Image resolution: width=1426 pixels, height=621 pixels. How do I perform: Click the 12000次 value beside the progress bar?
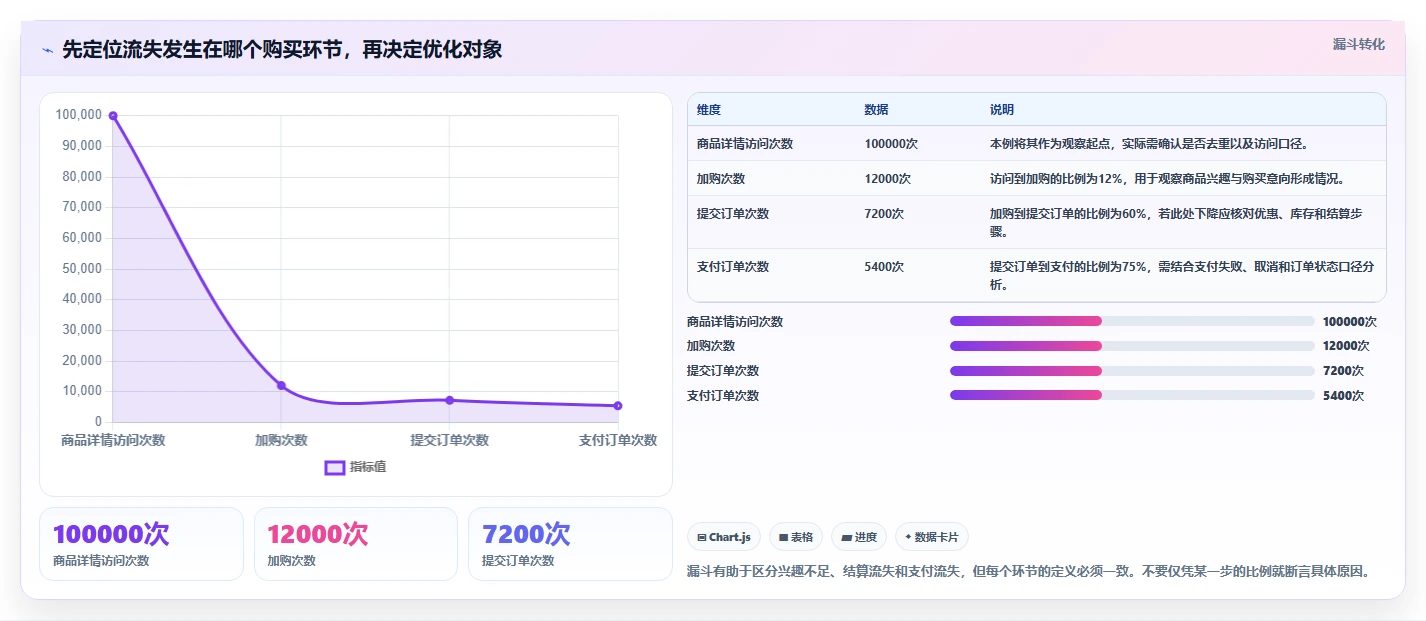tap(1346, 346)
